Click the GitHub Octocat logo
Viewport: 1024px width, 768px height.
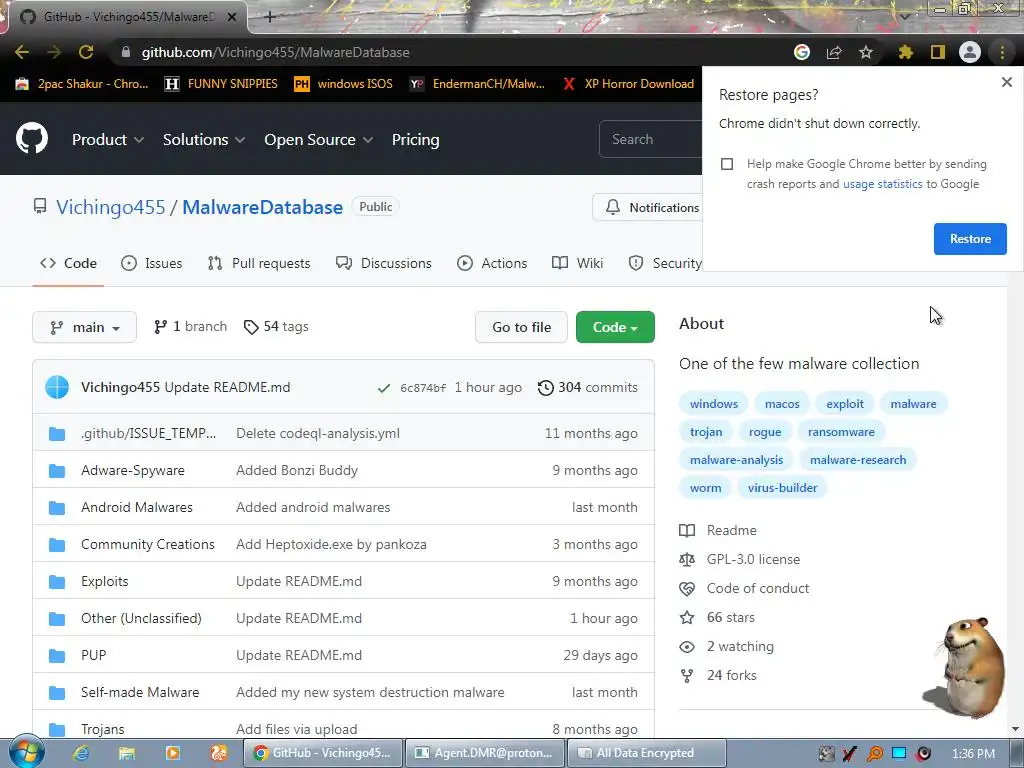(x=31, y=138)
